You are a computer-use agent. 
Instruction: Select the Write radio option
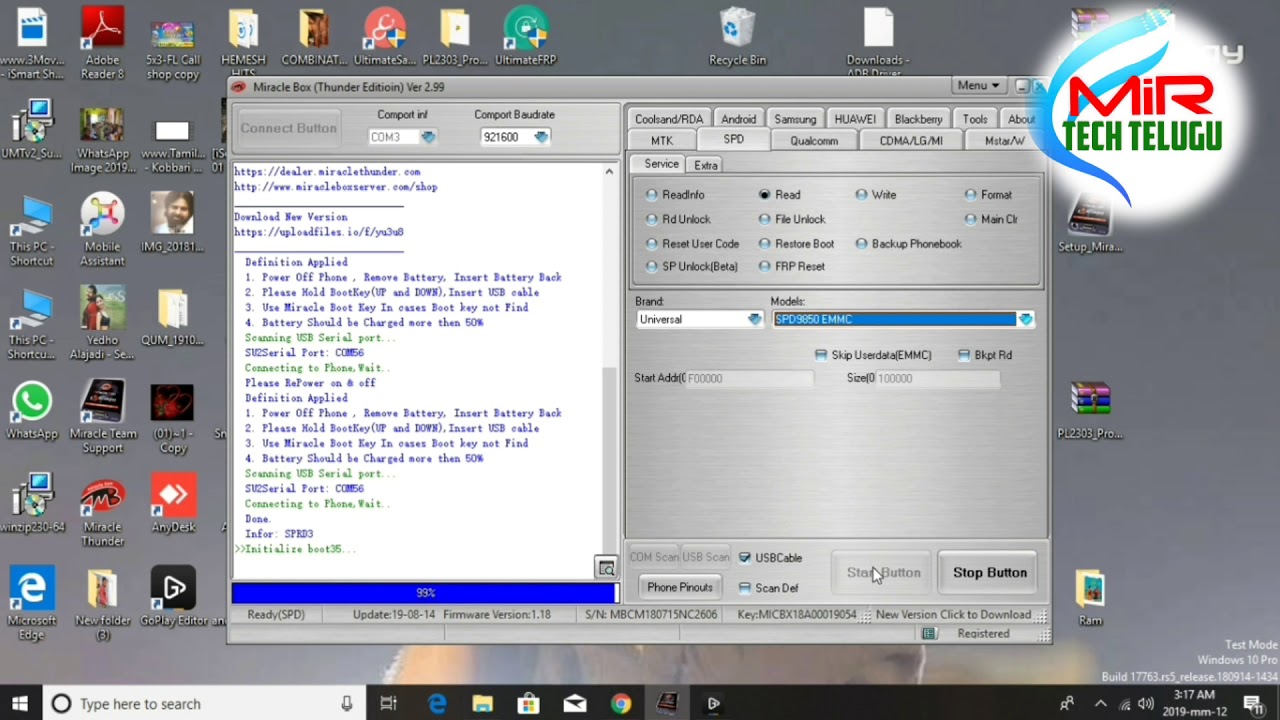tap(876, 195)
